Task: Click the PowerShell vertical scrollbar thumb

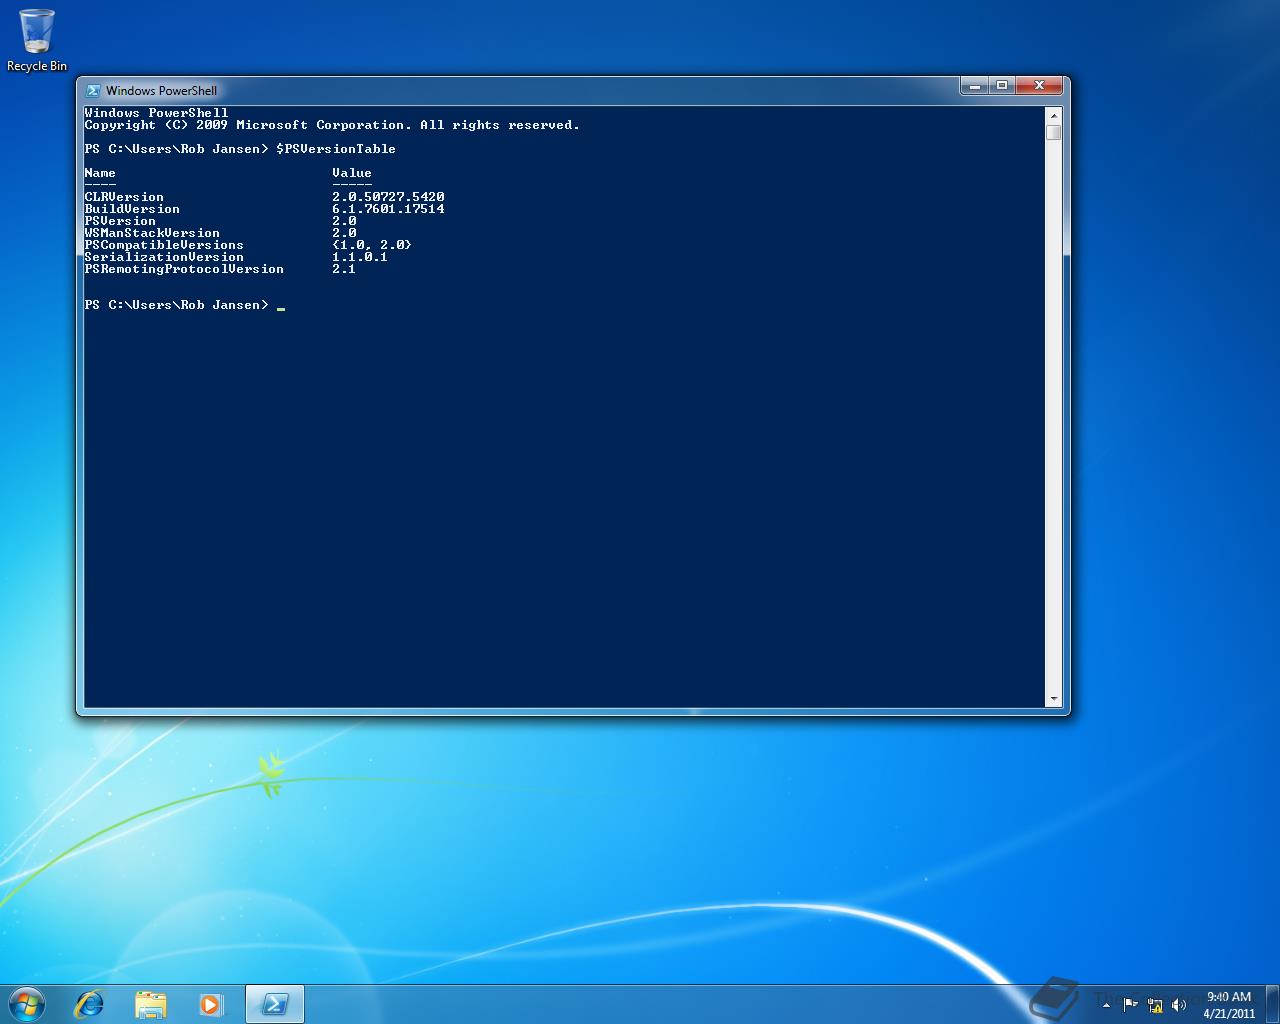Action: [x=1053, y=132]
